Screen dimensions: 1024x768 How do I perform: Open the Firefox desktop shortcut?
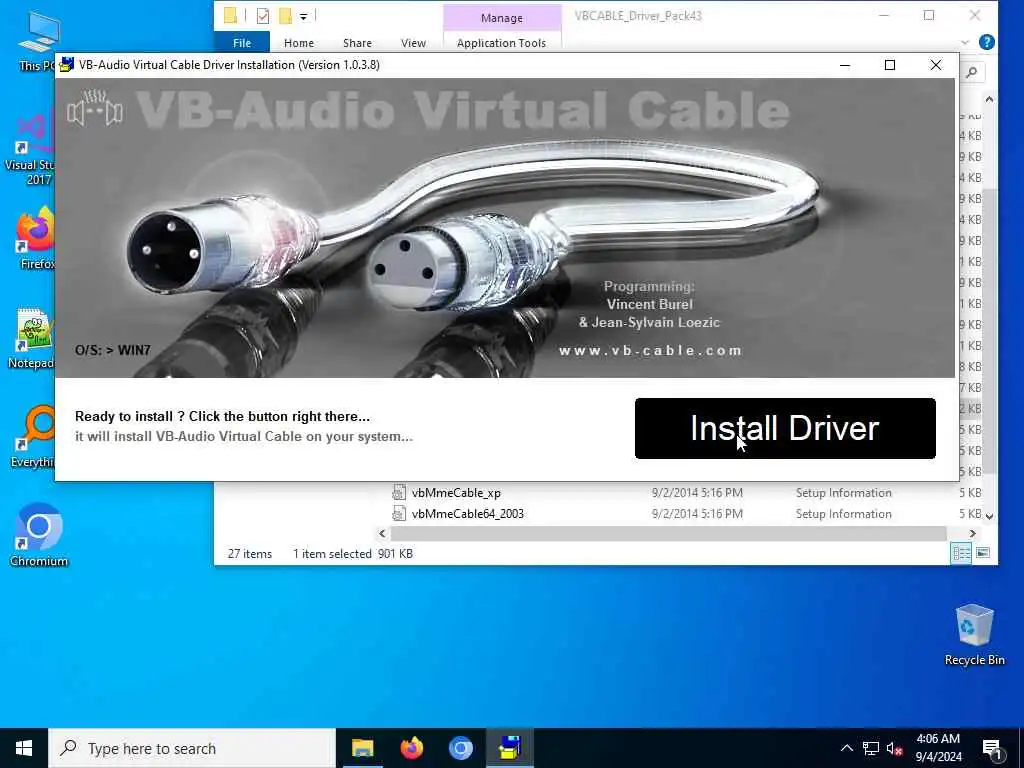(36, 238)
